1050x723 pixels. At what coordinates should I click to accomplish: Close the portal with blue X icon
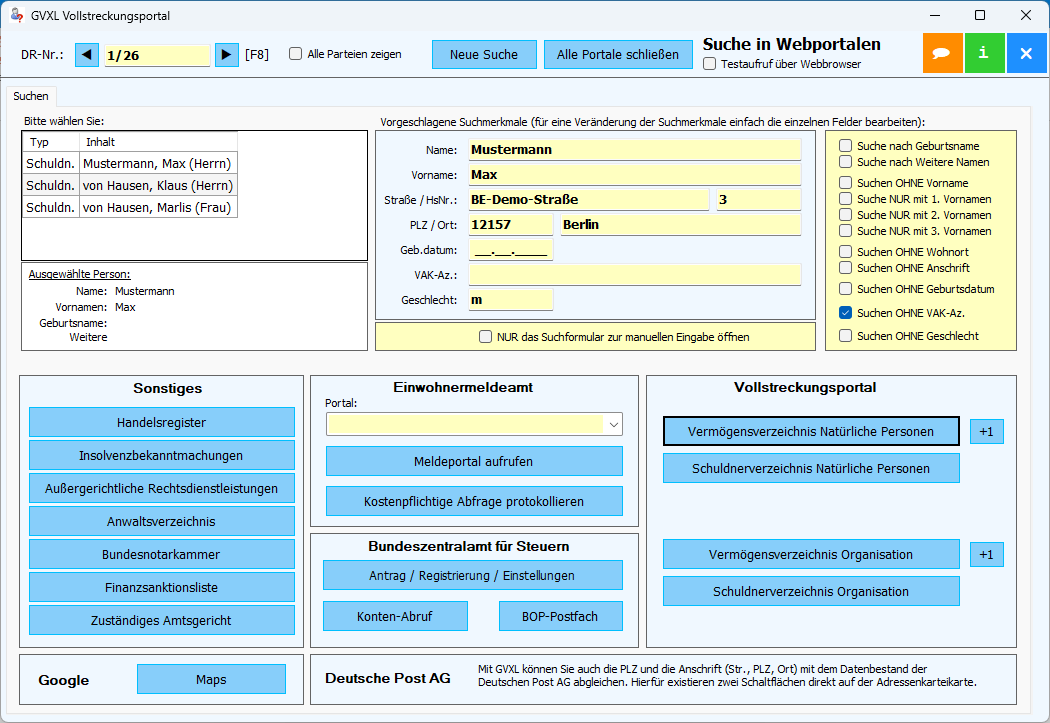coord(1027,53)
